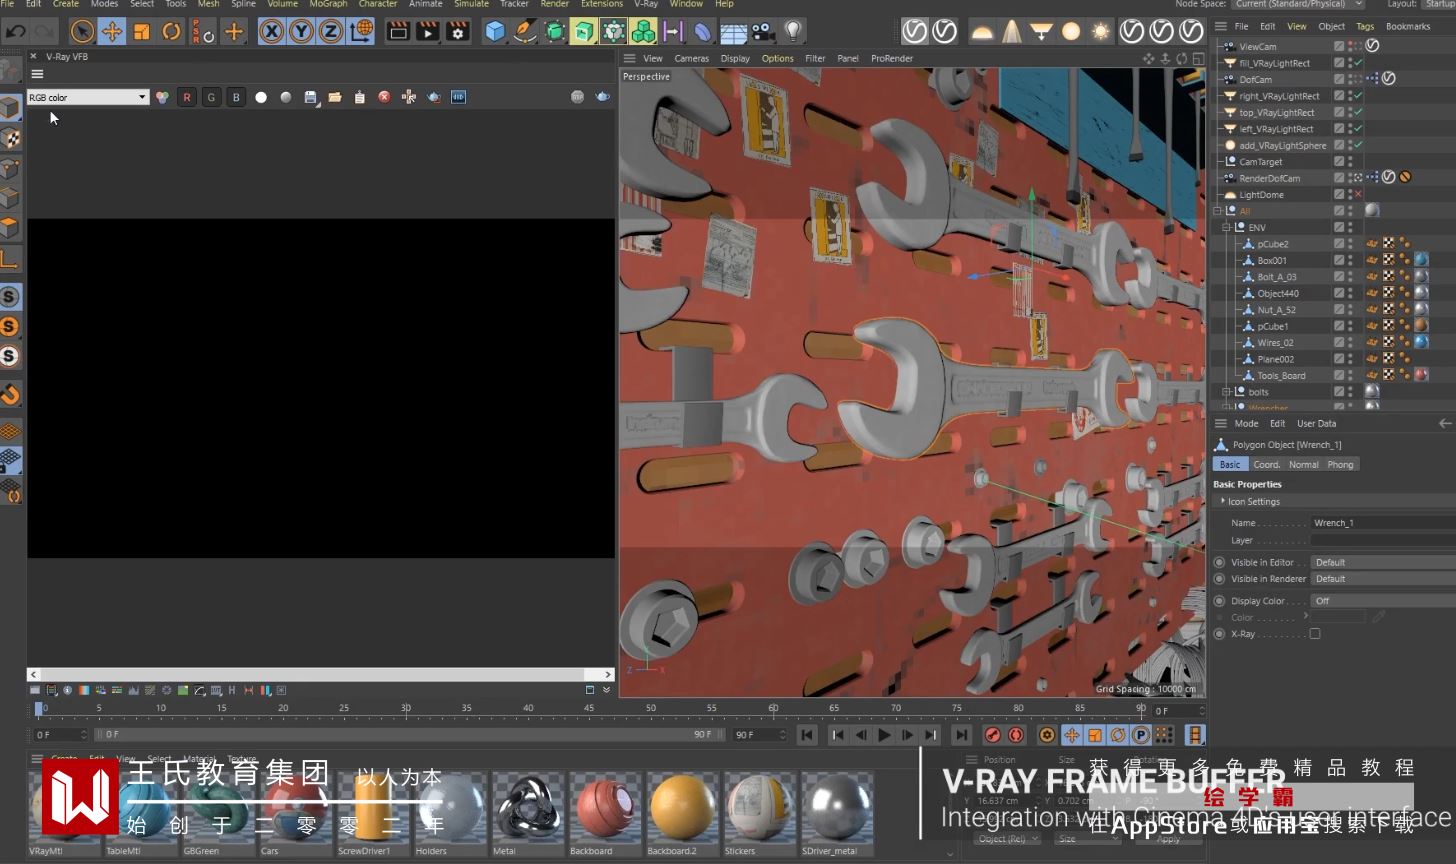The height and width of the screenshot is (864, 1456).
Task: Toggle green channel in V-Ray VFB
Action: 211,97
